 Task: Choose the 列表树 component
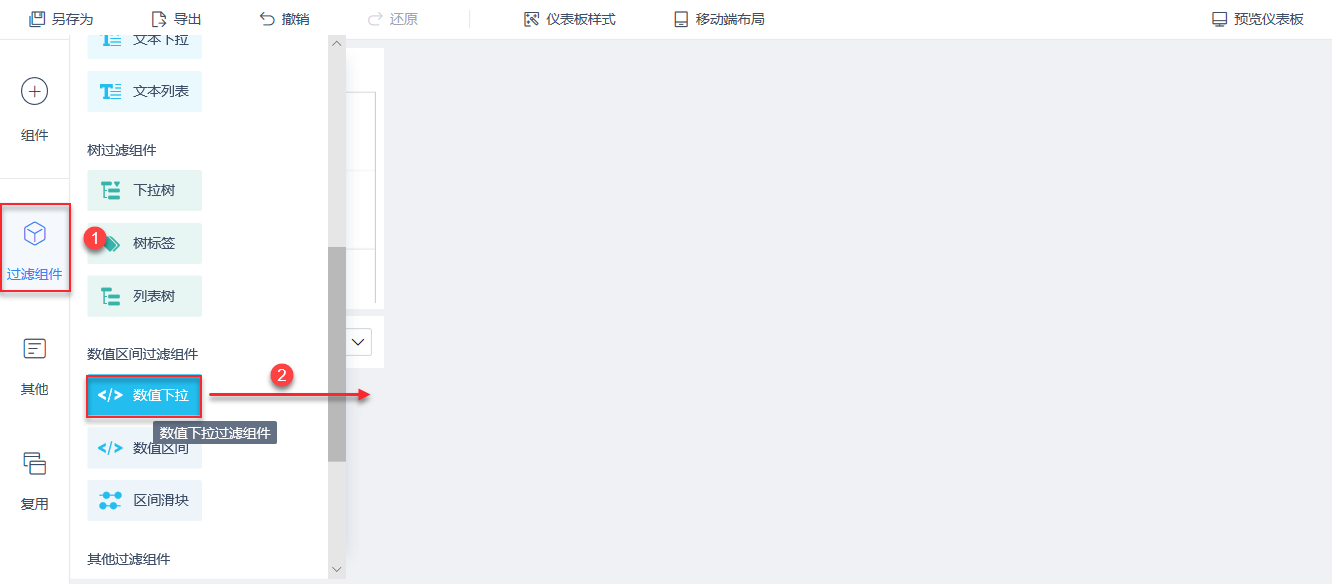click(145, 296)
